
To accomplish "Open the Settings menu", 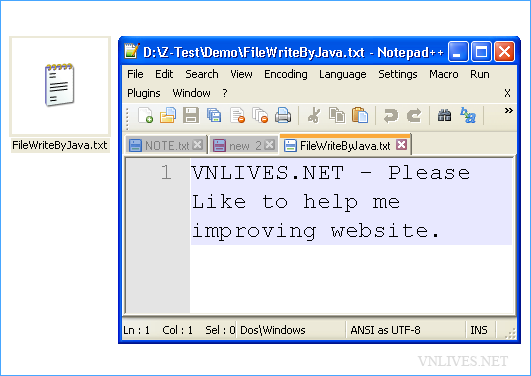I will coord(398,74).
